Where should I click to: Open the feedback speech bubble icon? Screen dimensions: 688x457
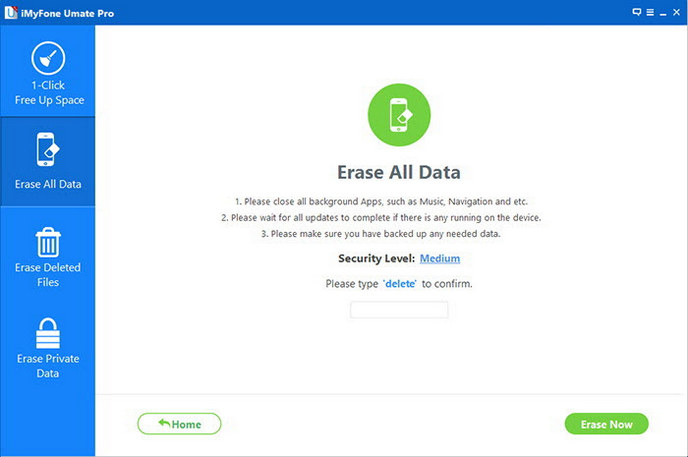[x=637, y=12]
